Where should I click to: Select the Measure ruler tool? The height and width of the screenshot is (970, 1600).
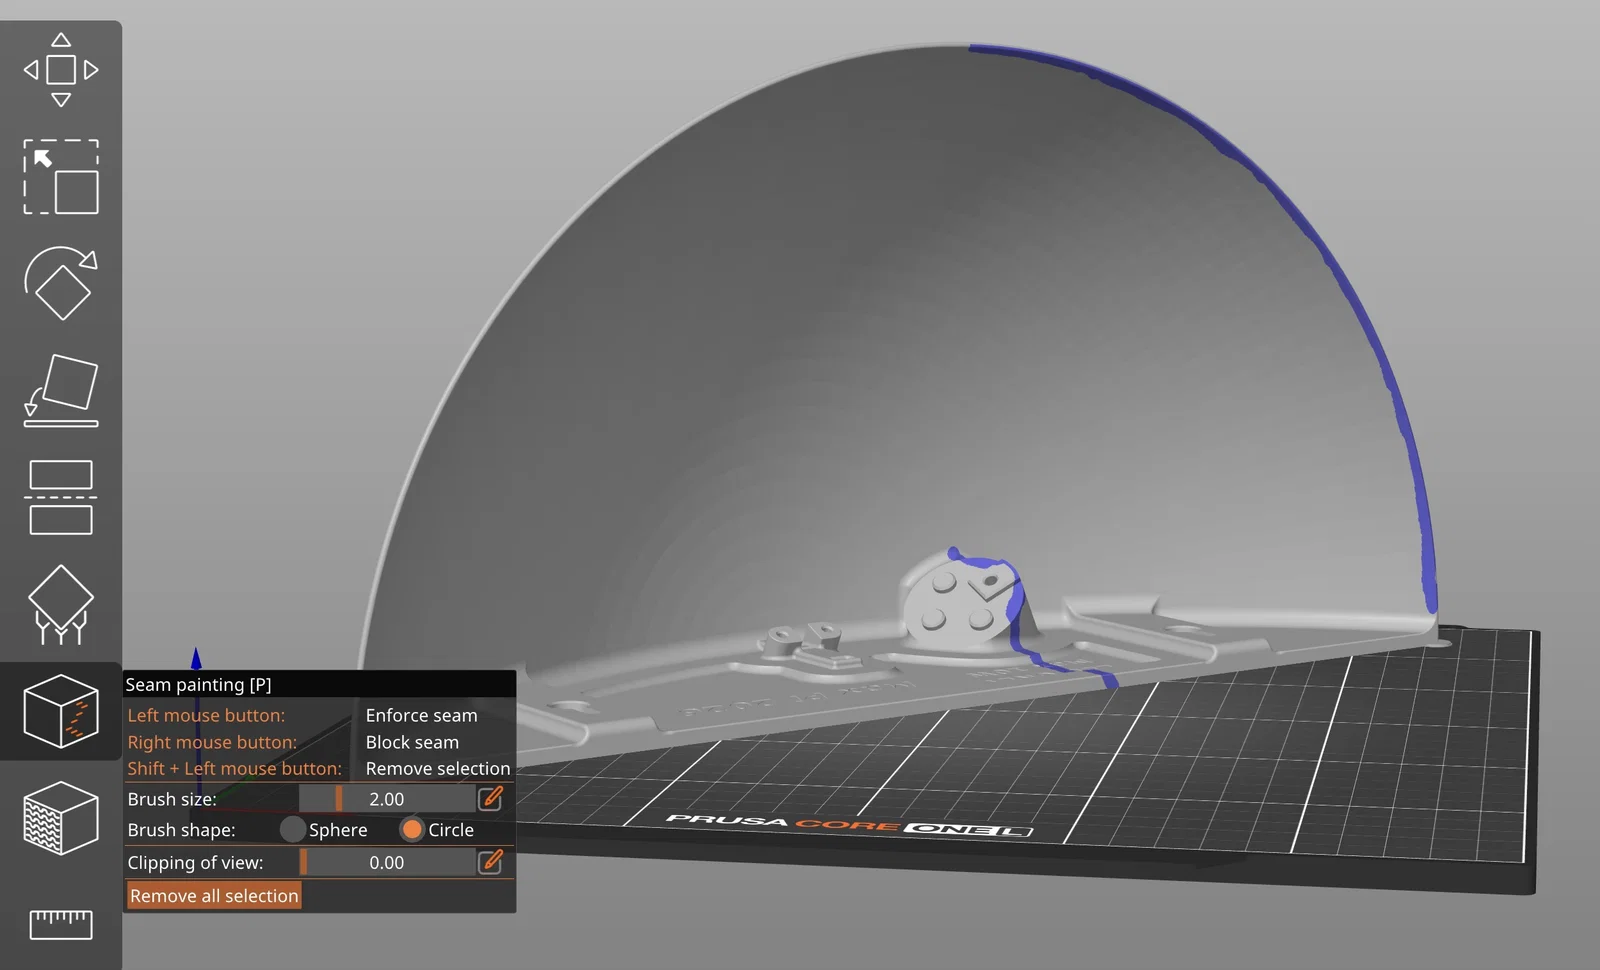[x=61, y=924]
